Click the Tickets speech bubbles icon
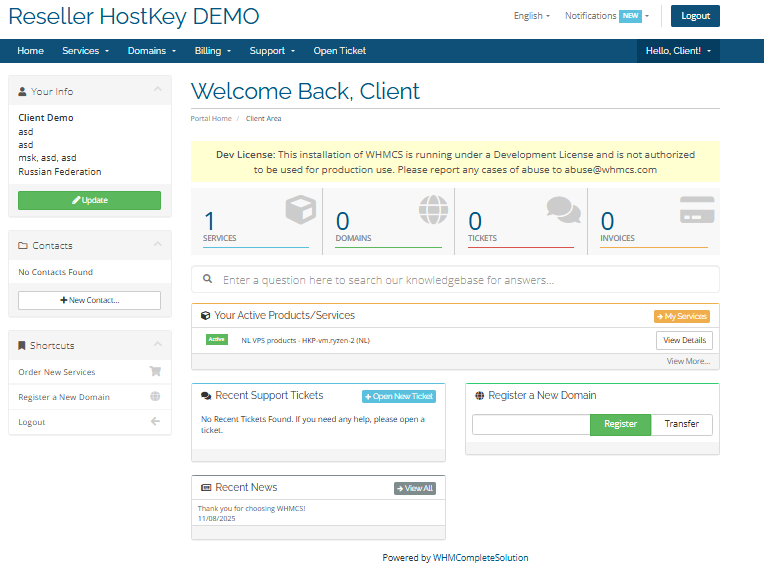The height and width of the screenshot is (580, 764). pos(563,210)
